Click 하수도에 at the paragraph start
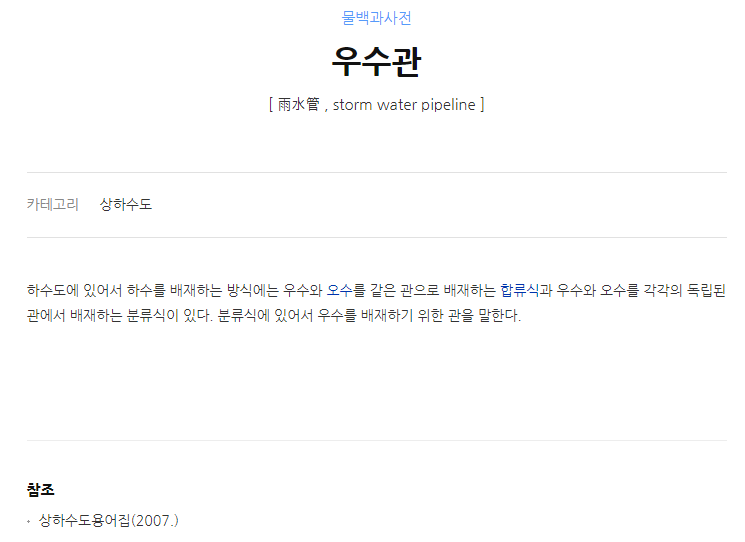This screenshot has height=542, width=745. pyautogui.click(x=53, y=290)
